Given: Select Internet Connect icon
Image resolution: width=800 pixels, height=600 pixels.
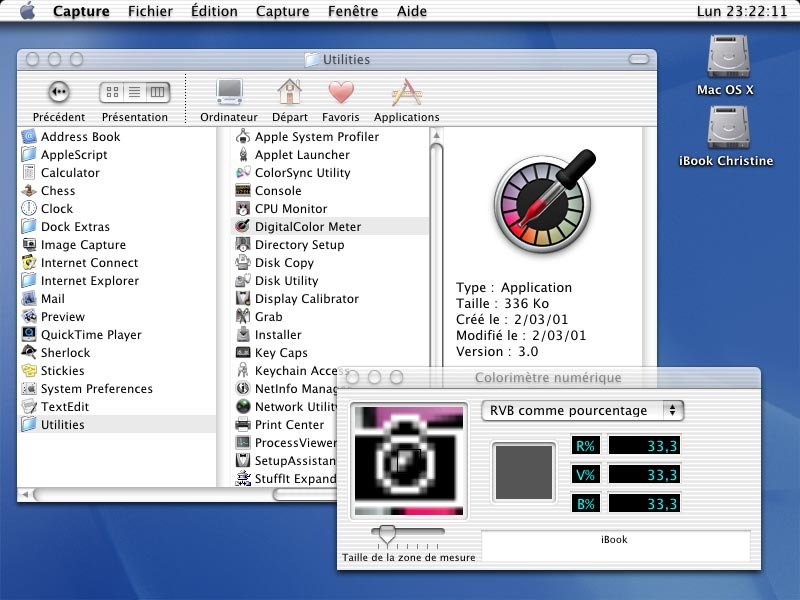Looking at the screenshot, I should (x=29, y=262).
